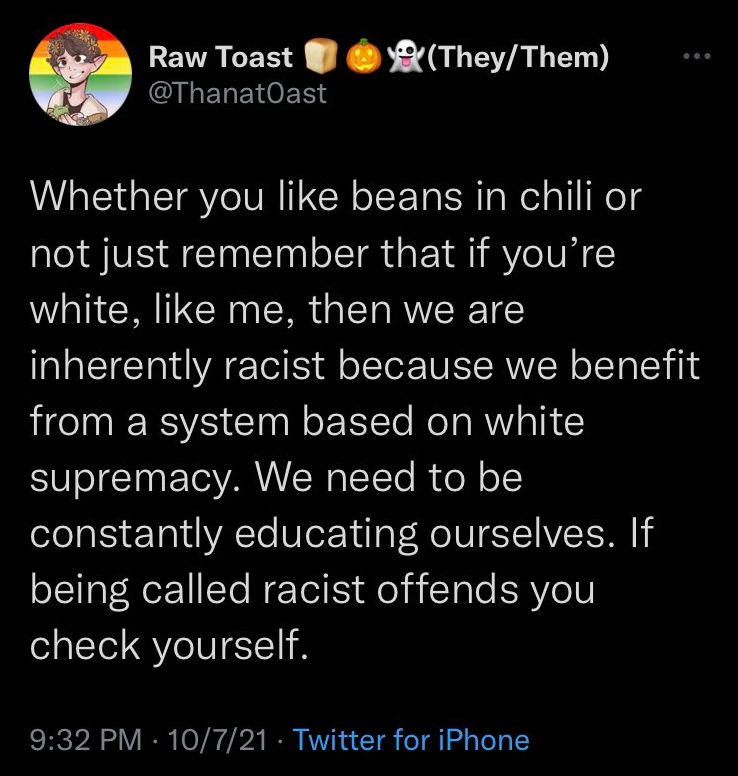
Task: Click the Raw Toast display name
Action: [x=221, y=59]
